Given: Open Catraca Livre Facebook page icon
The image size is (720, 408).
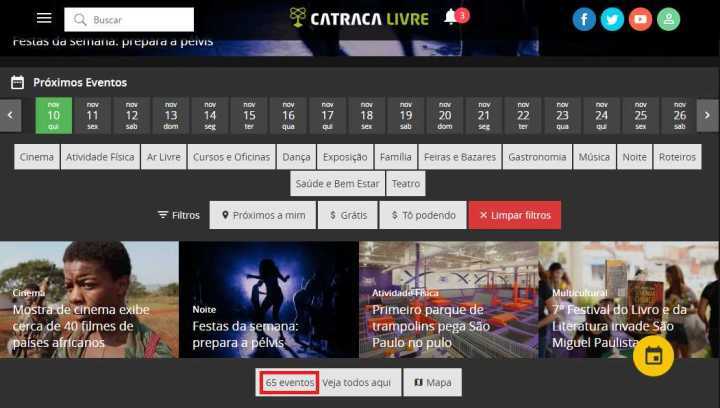Looking at the screenshot, I should 584,19.
